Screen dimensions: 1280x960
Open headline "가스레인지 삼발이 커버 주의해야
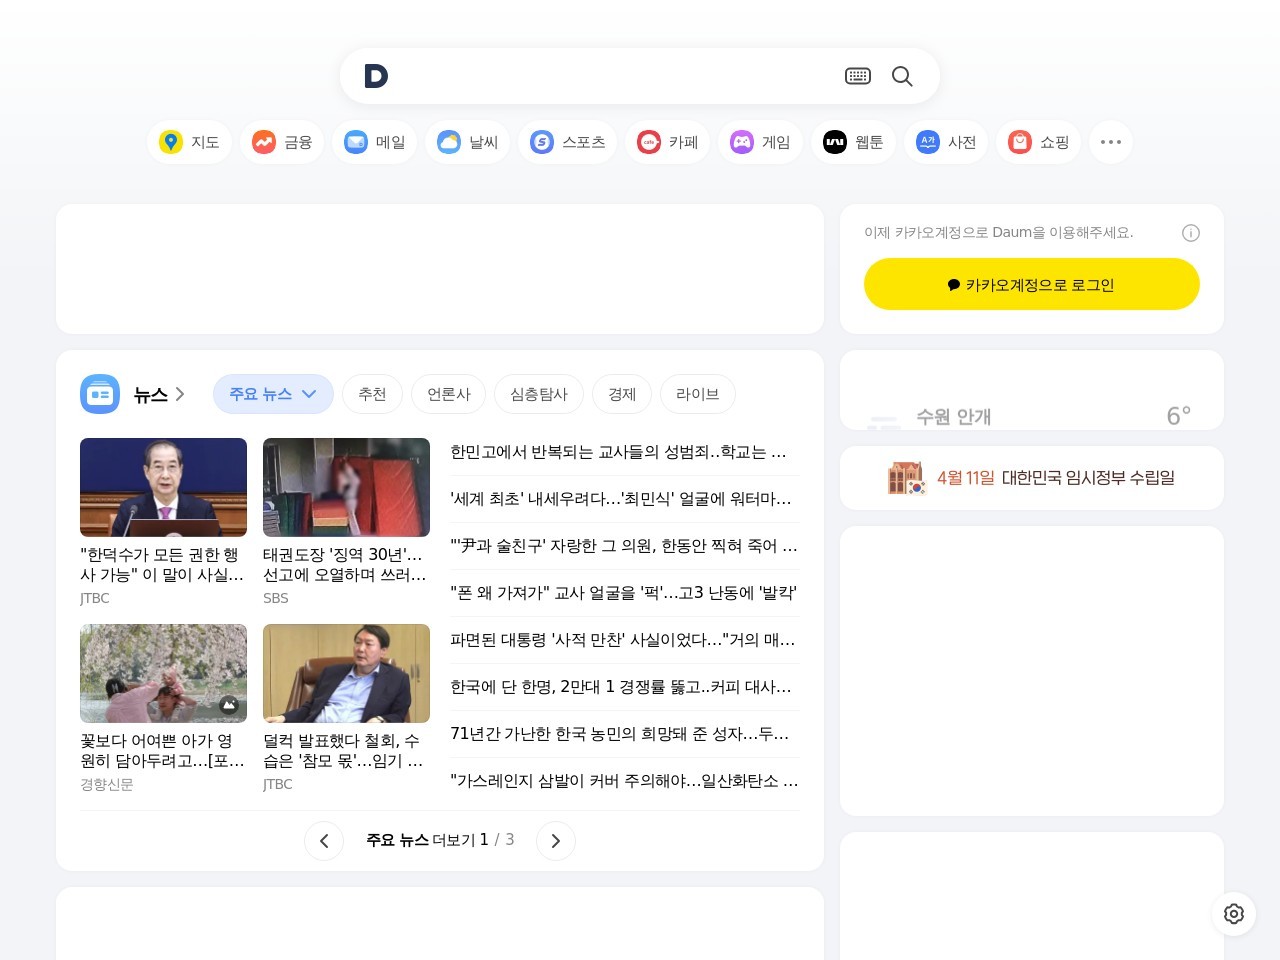624,781
